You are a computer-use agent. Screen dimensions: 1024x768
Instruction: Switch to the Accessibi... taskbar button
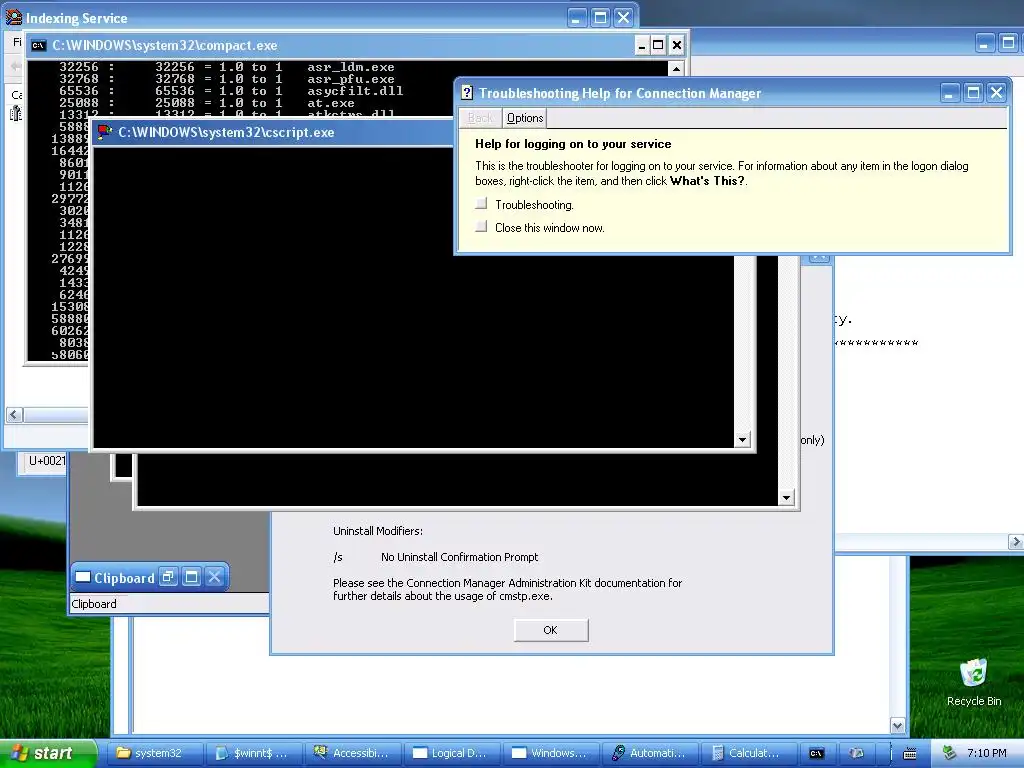tap(353, 753)
